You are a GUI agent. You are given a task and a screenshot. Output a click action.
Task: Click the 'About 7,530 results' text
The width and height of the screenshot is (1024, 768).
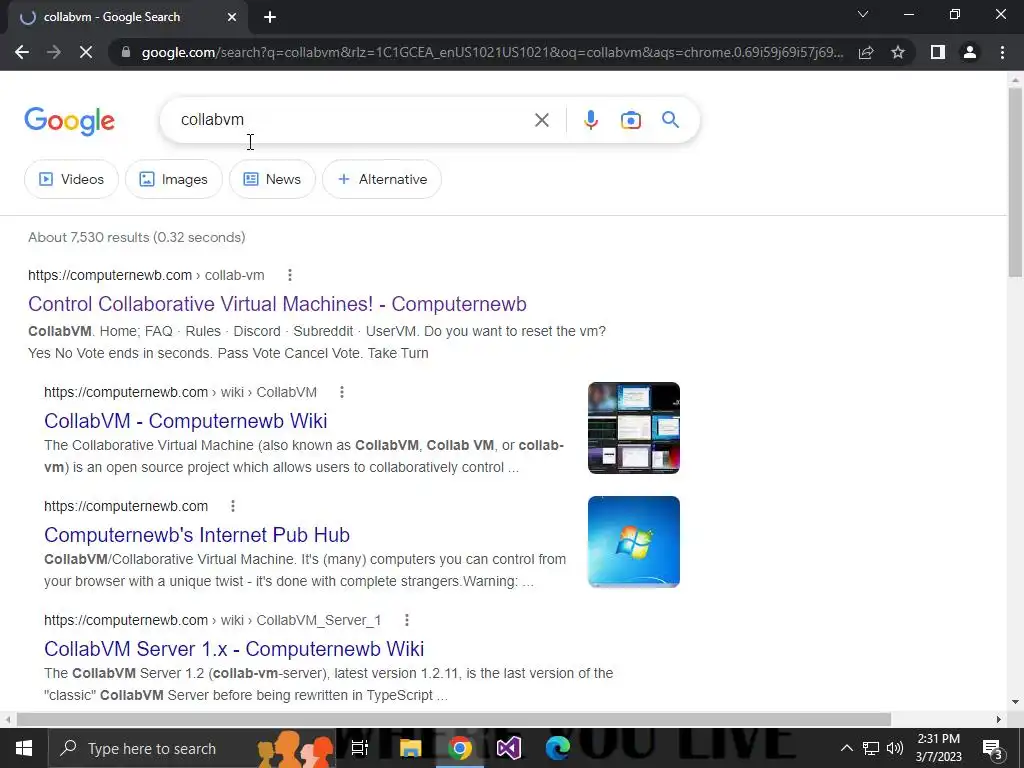136,237
